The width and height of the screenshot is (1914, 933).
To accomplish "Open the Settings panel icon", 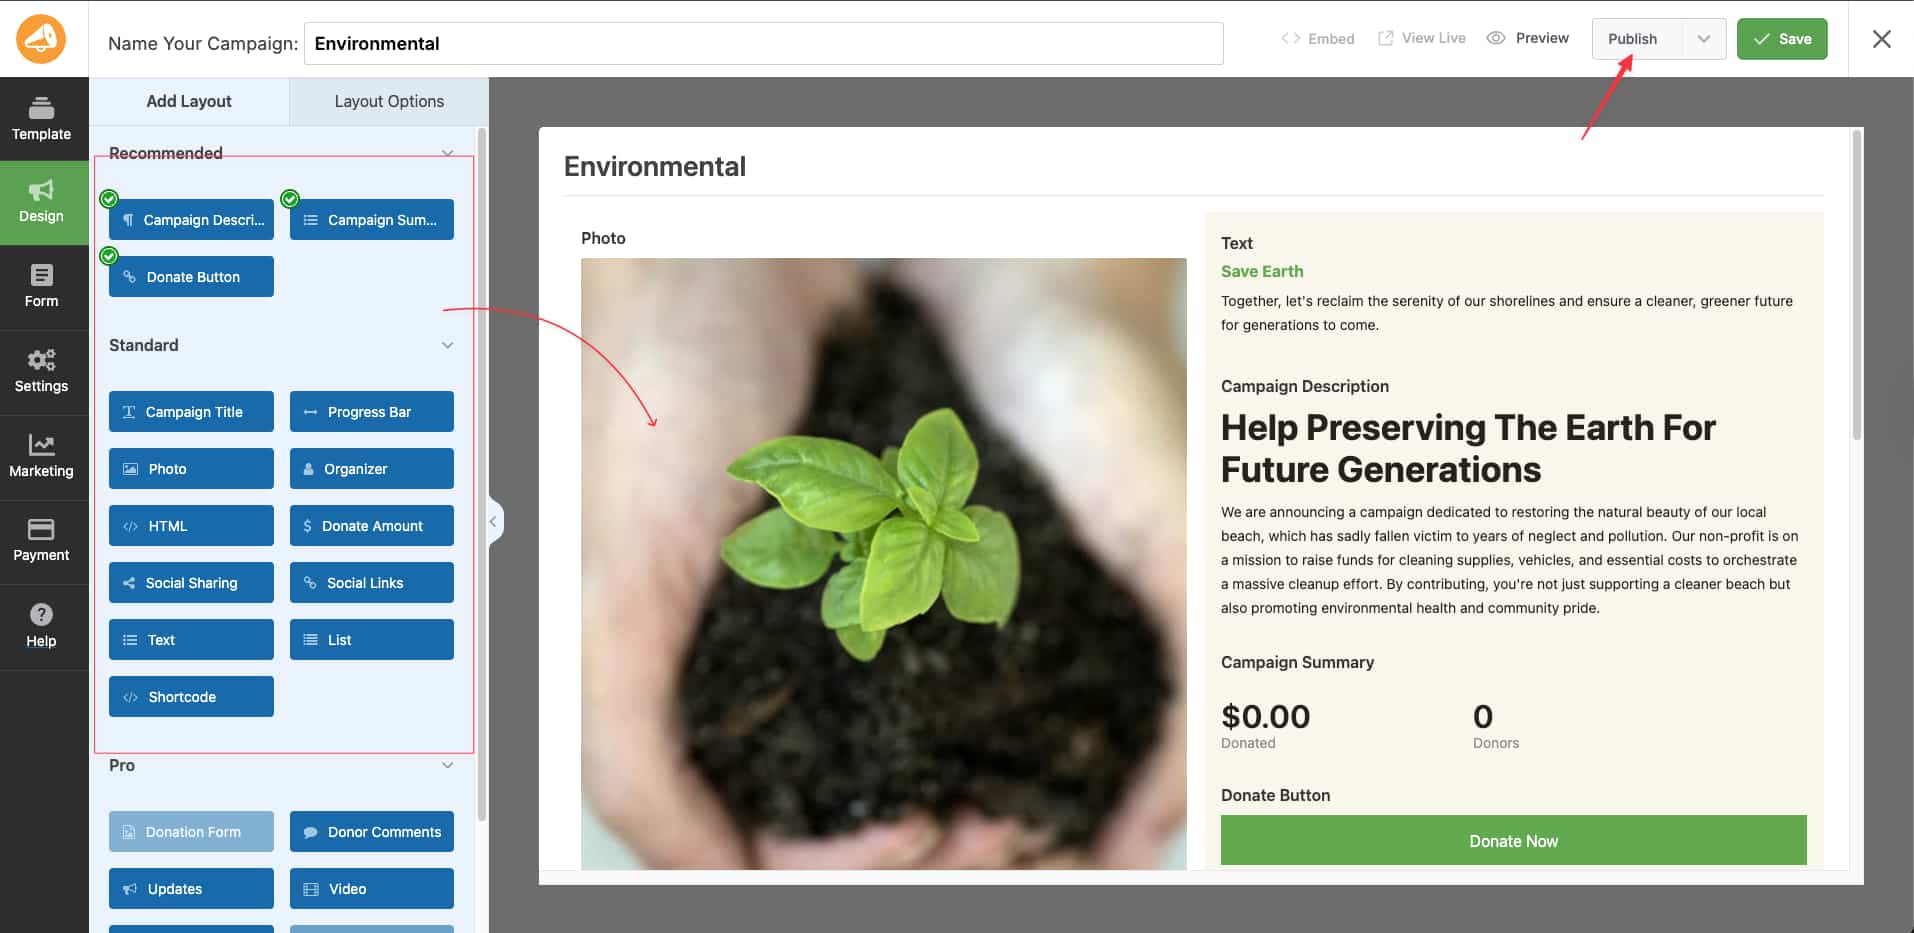I will [x=41, y=371].
